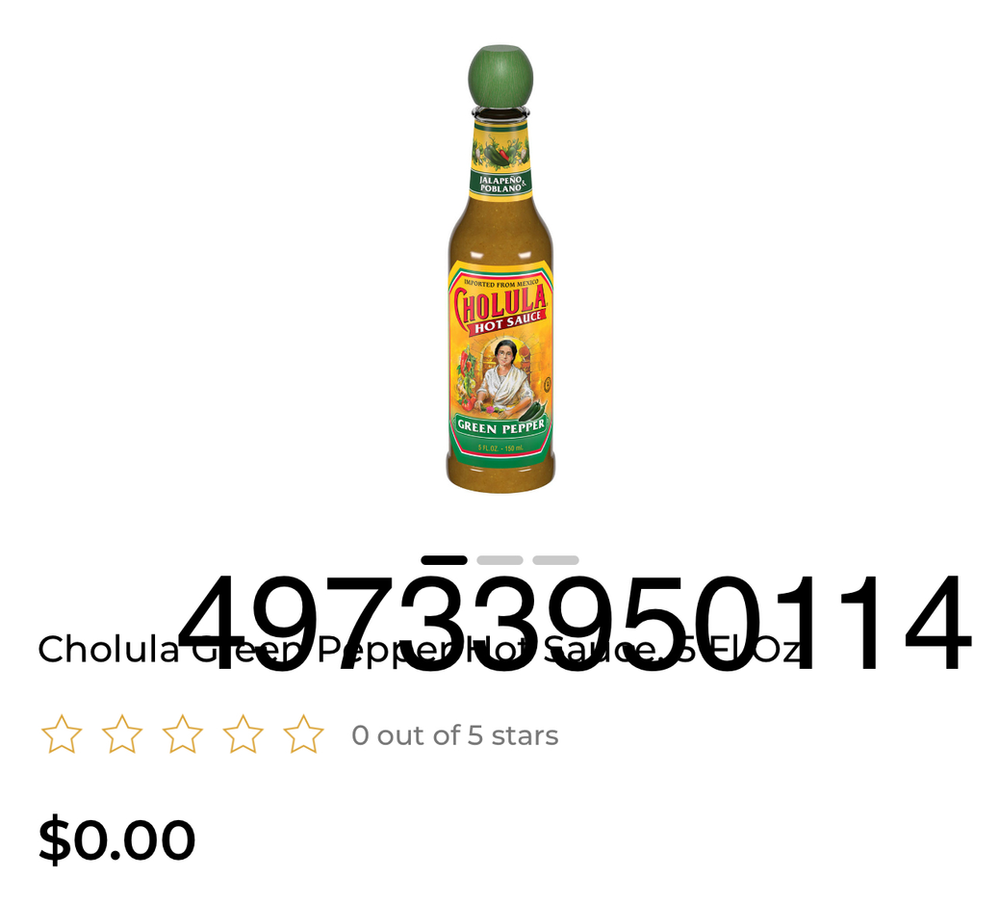1000x922 pixels.
Task: Click the Green Pepper banner on the label
Action: 501,426
